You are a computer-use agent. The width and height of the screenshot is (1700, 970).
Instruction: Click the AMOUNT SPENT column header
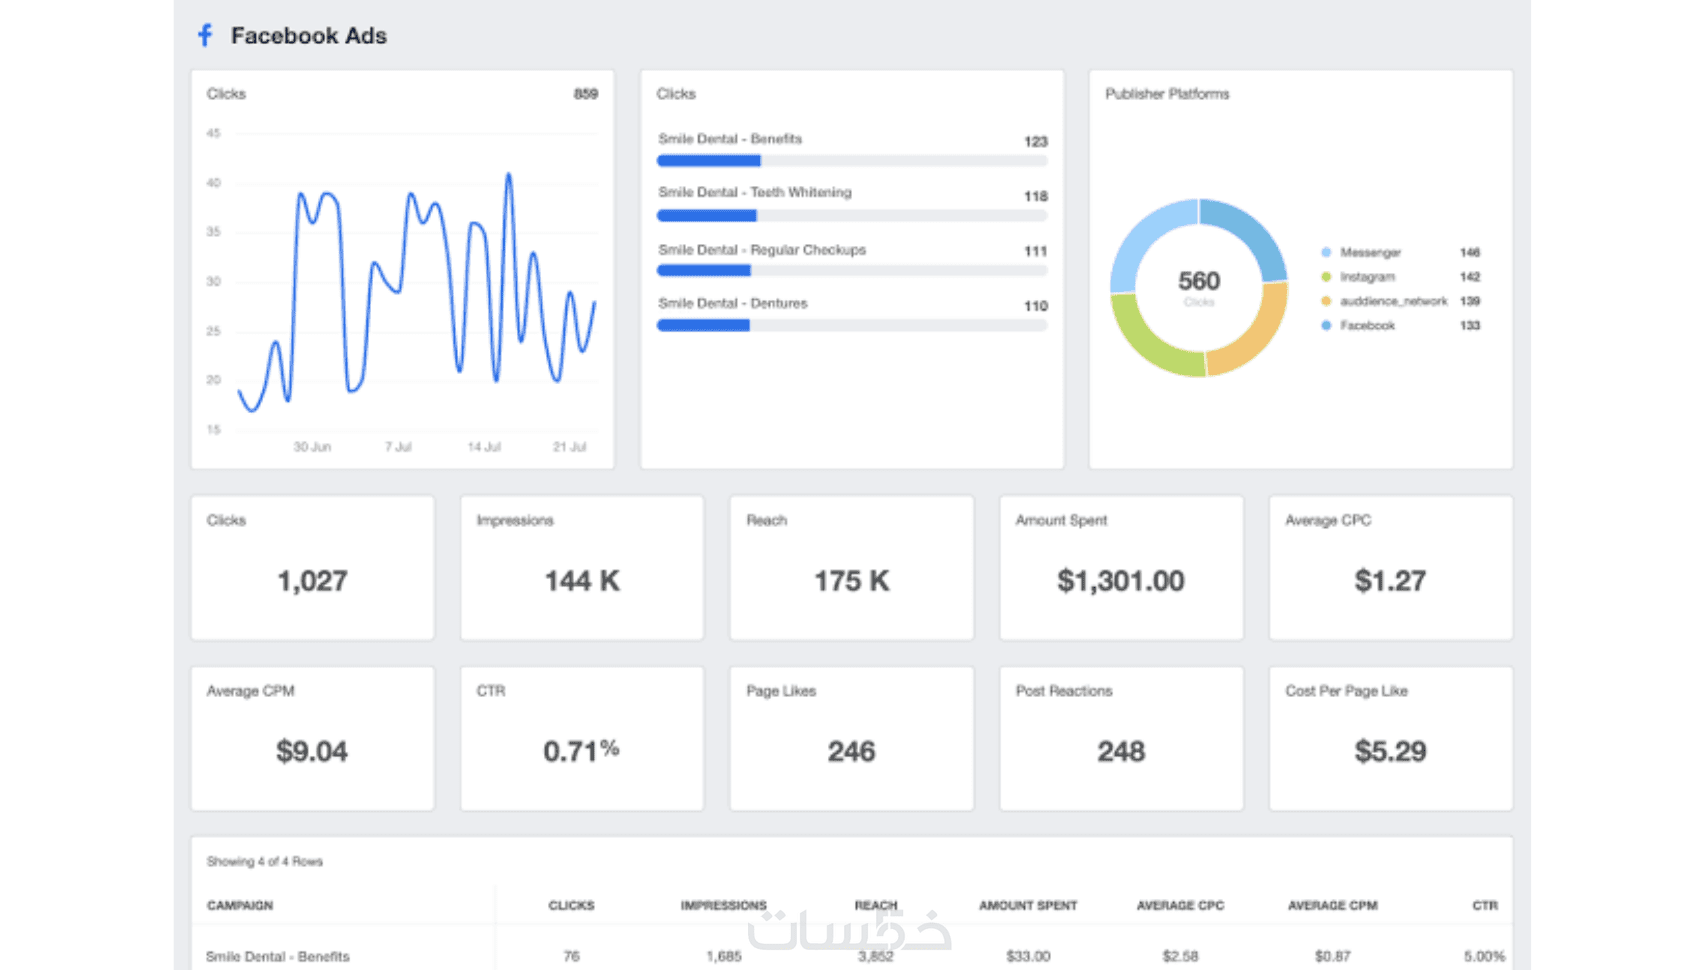1028,905
